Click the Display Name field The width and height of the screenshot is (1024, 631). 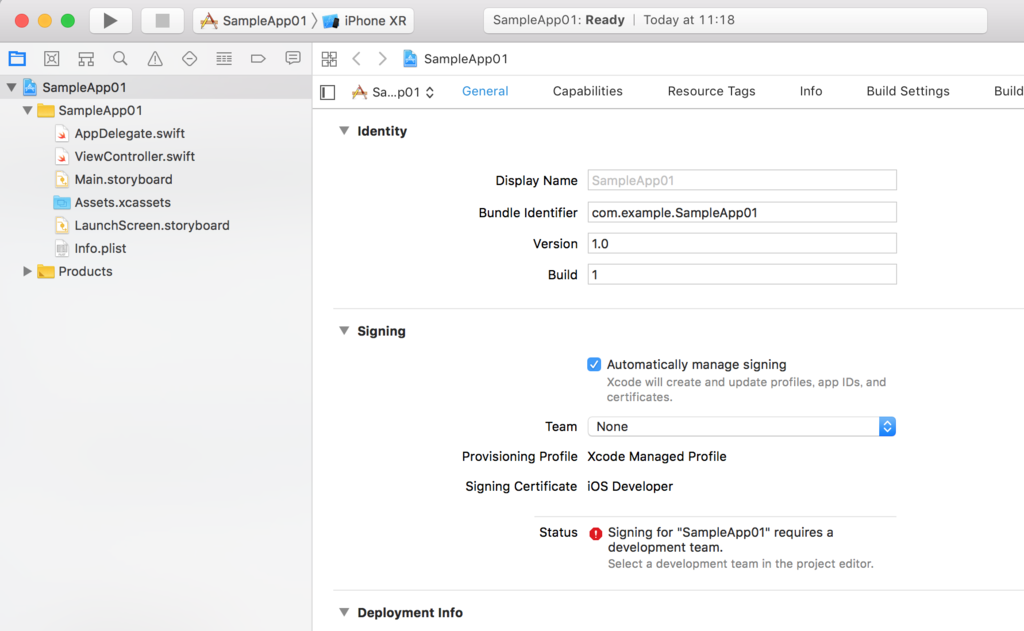(742, 180)
